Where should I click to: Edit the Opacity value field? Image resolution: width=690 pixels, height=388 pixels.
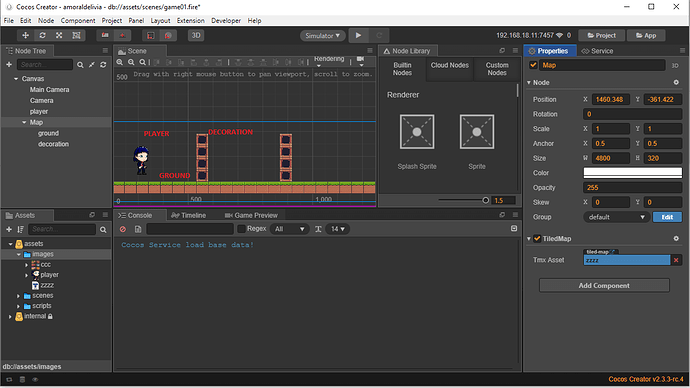[632, 187]
